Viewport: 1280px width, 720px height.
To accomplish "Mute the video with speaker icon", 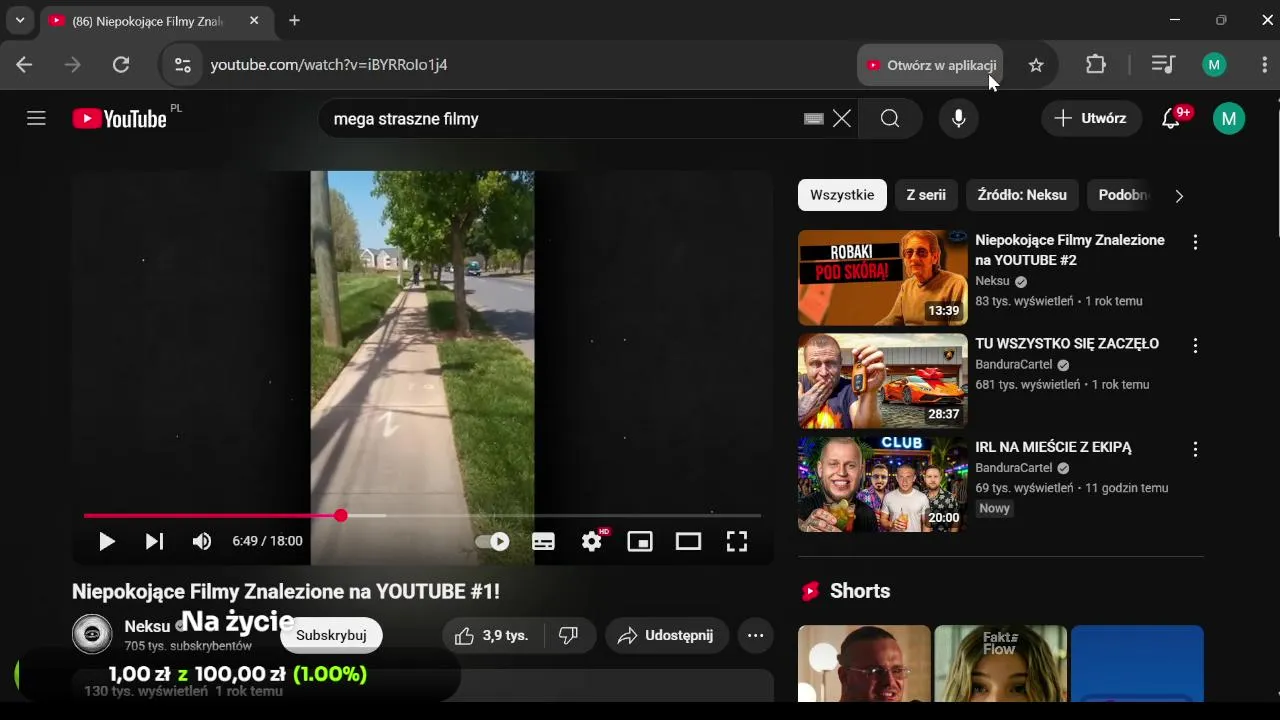I will (x=202, y=541).
